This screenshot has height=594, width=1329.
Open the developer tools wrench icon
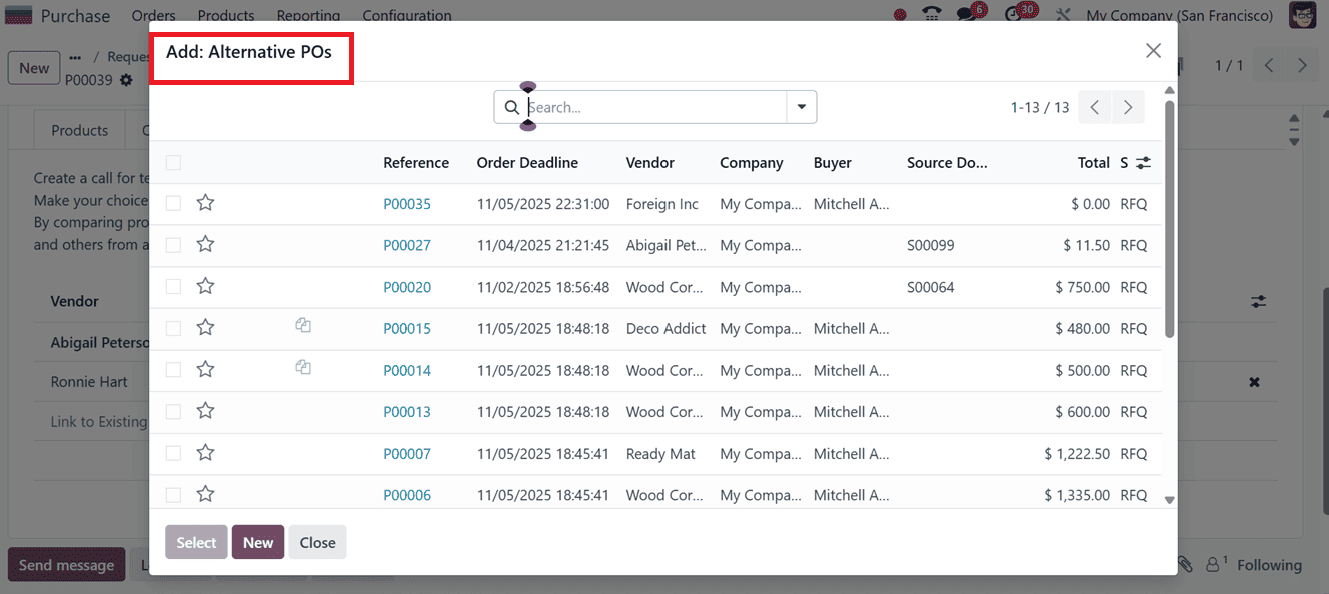point(1063,15)
